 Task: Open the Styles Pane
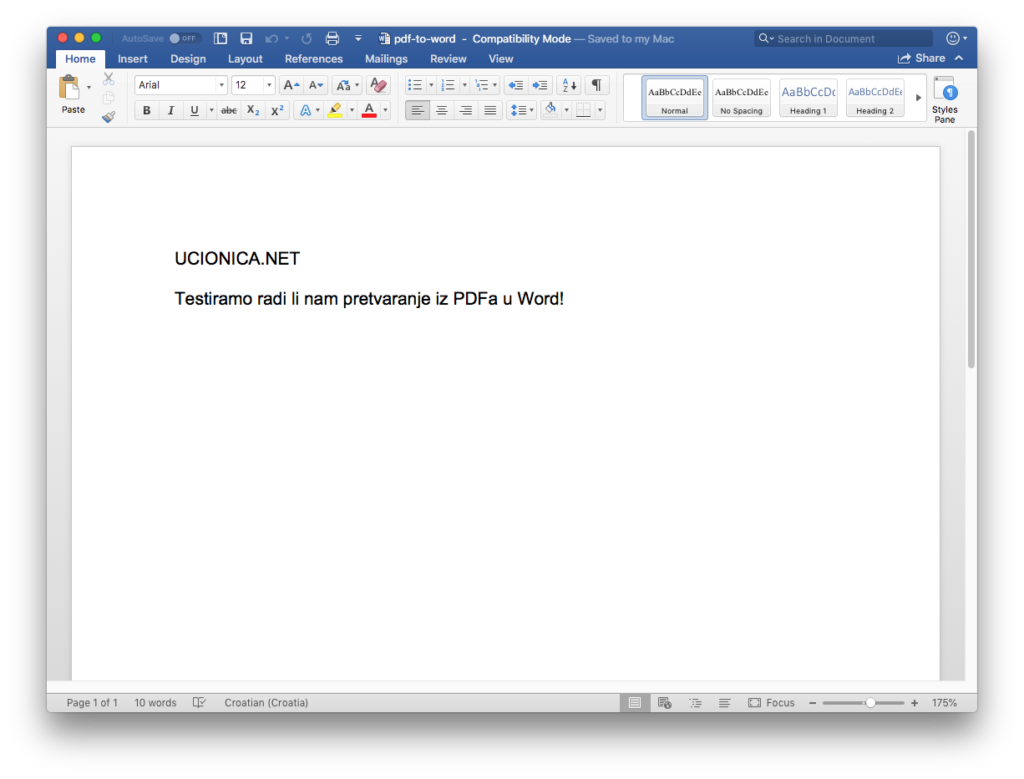[x=944, y=99]
